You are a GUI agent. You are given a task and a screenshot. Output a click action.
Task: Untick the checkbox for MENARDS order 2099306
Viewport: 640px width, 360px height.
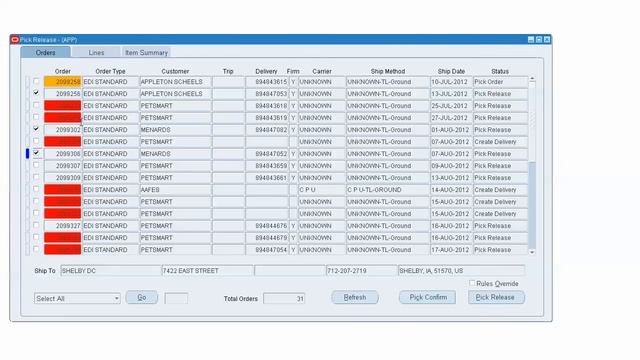point(36,153)
